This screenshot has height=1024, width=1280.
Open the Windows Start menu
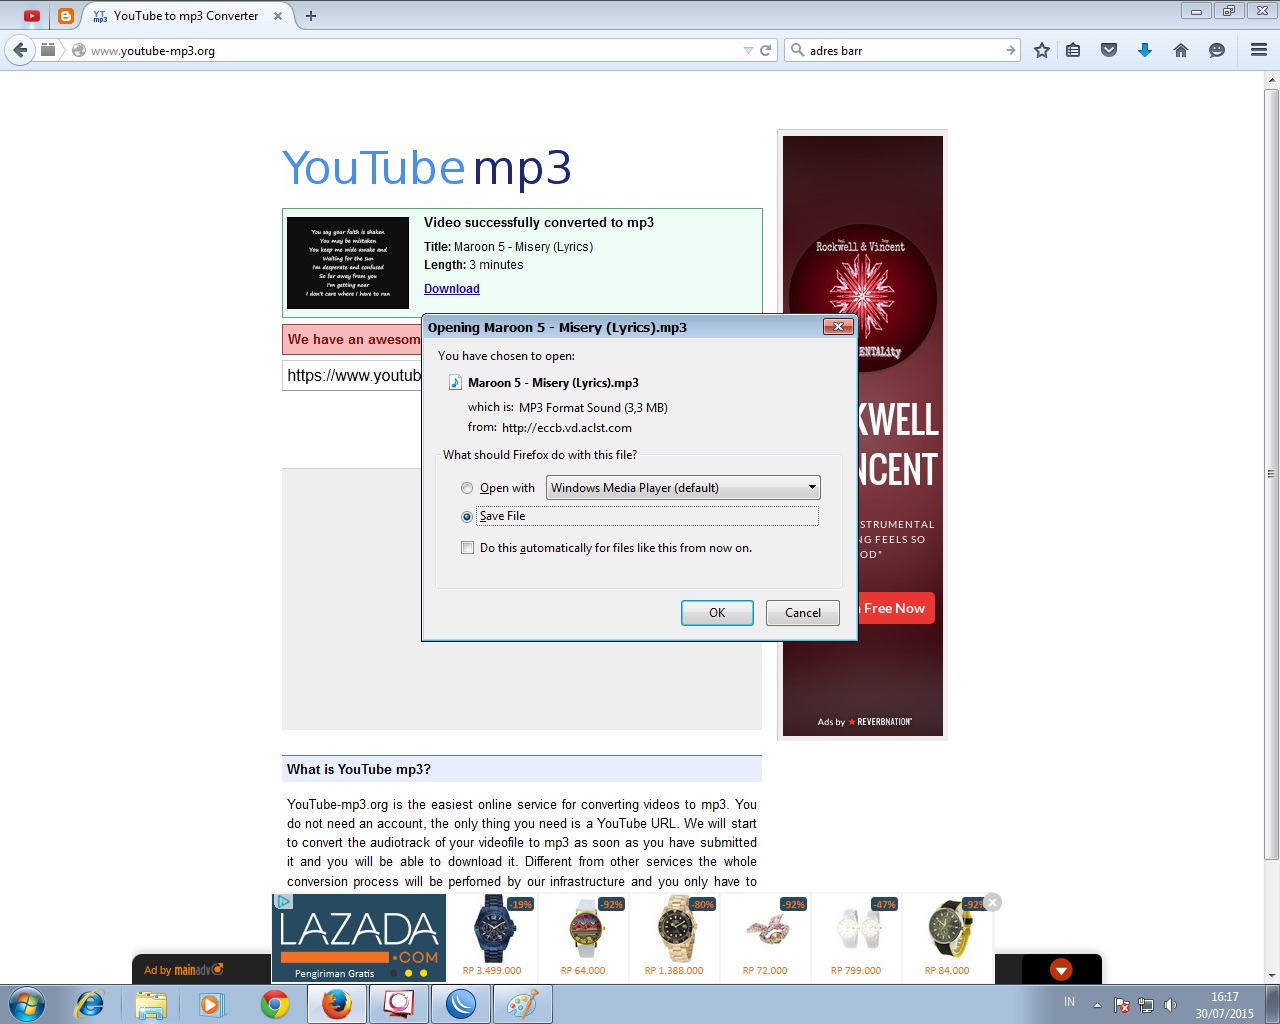[x=26, y=1004]
